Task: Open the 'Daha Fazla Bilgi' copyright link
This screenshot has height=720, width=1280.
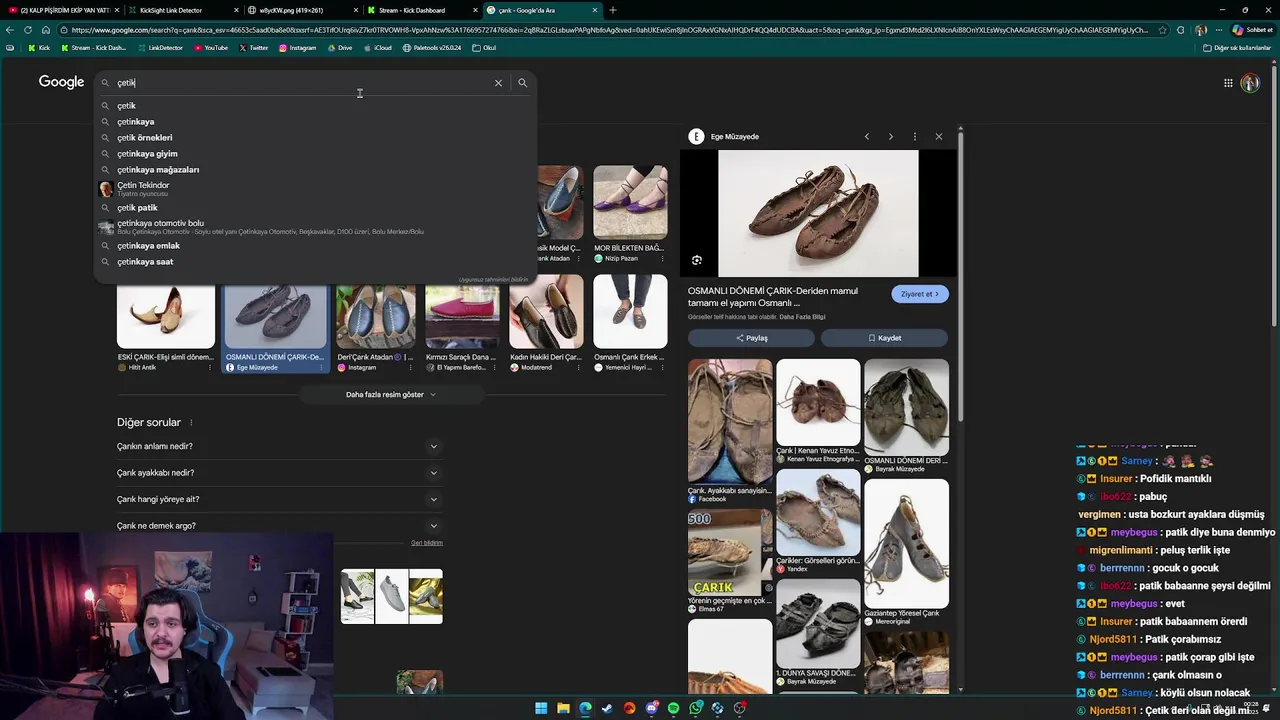Action: point(802,317)
